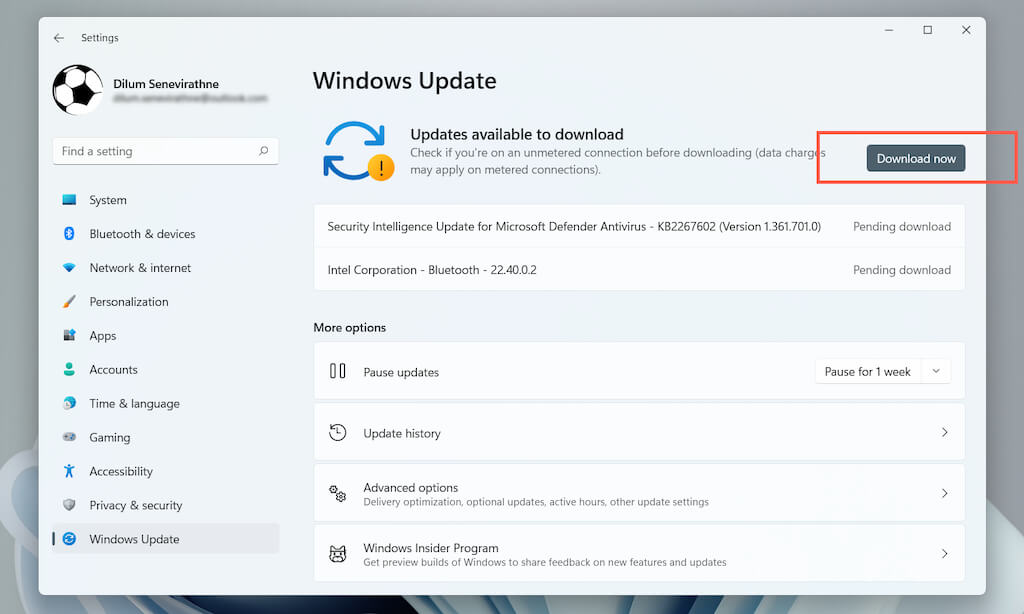This screenshot has width=1024, height=614.
Task: Click the Update history clock icon
Action: point(338,432)
